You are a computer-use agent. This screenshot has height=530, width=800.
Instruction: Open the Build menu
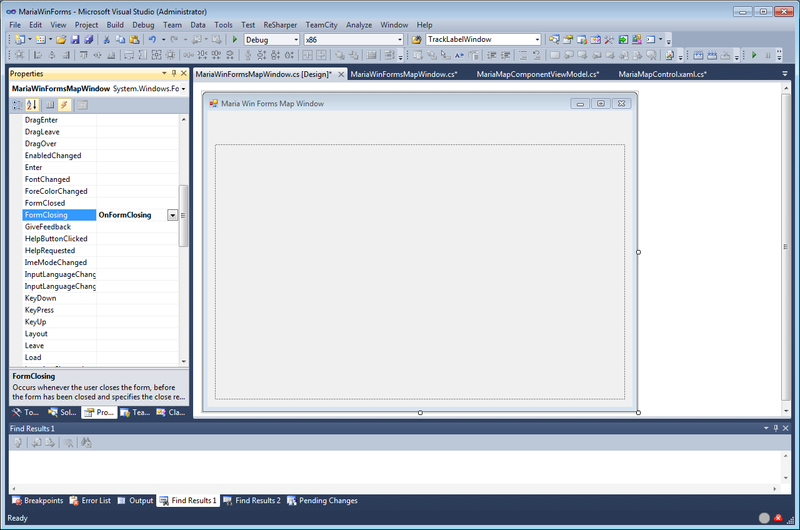[115, 24]
